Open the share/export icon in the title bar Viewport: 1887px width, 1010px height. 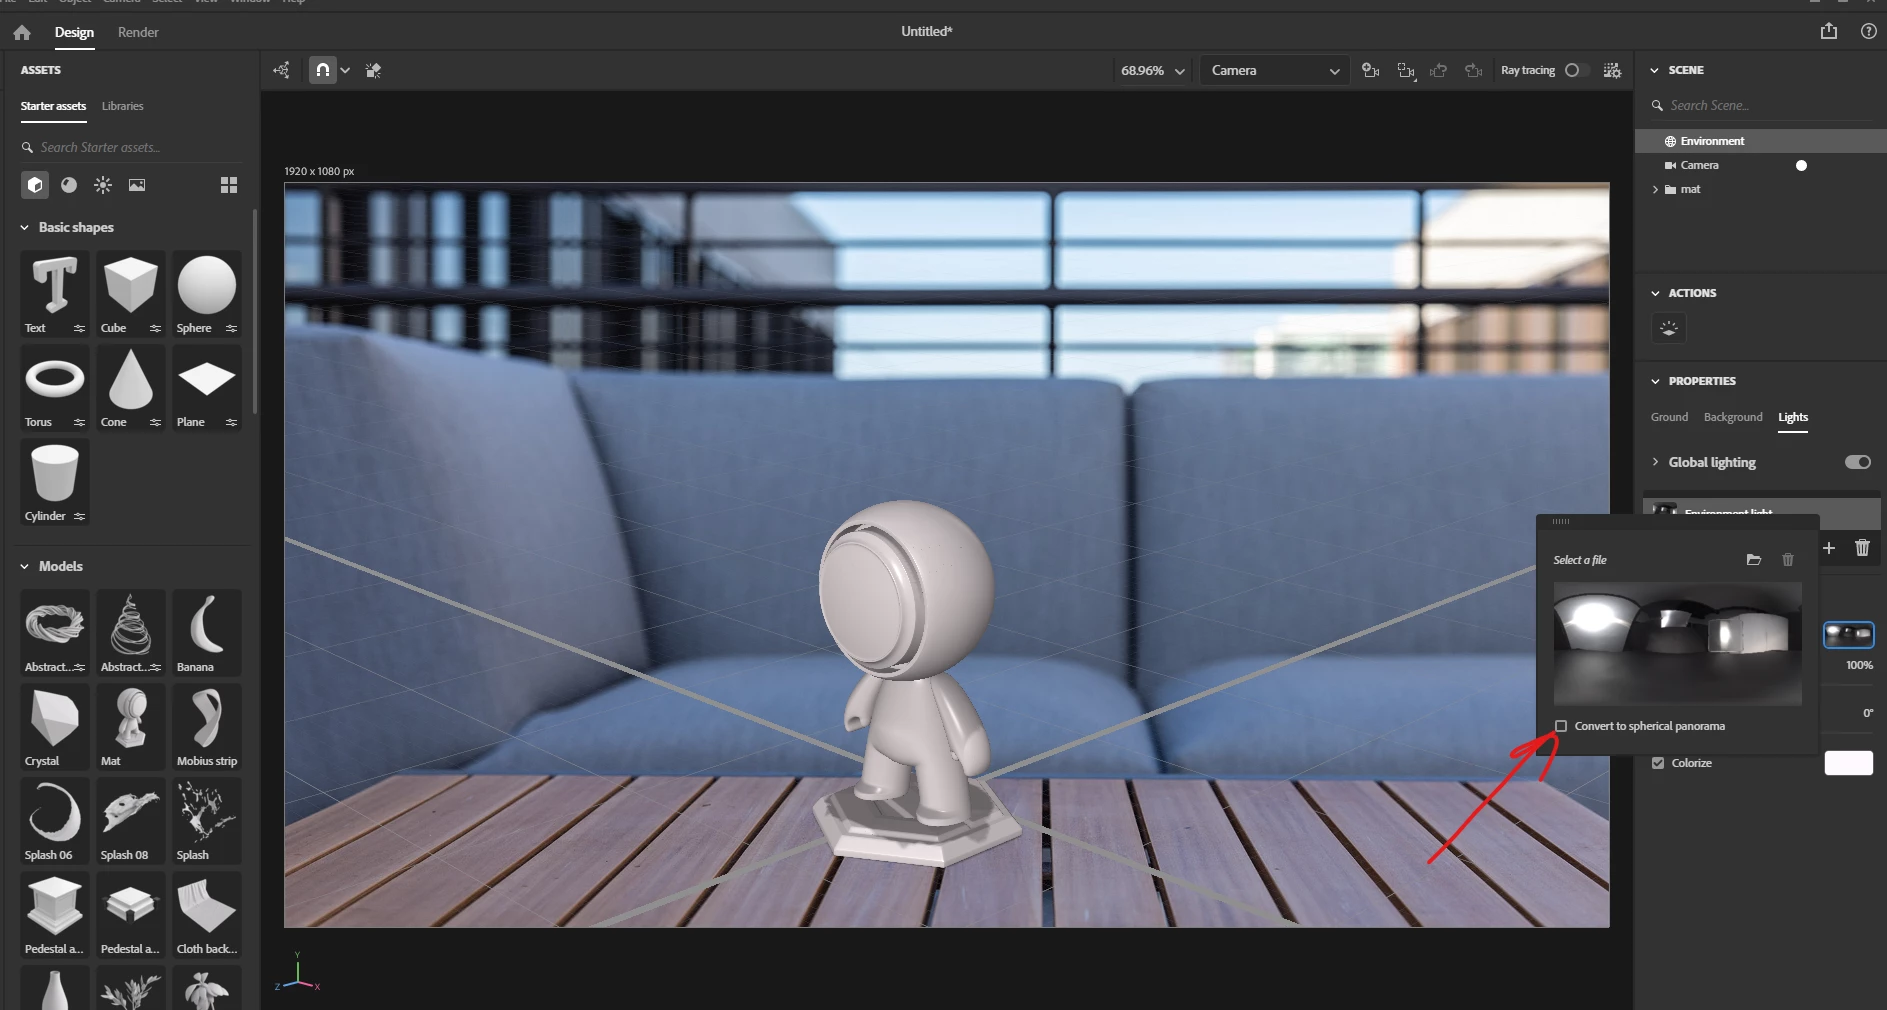(x=1829, y=31)
